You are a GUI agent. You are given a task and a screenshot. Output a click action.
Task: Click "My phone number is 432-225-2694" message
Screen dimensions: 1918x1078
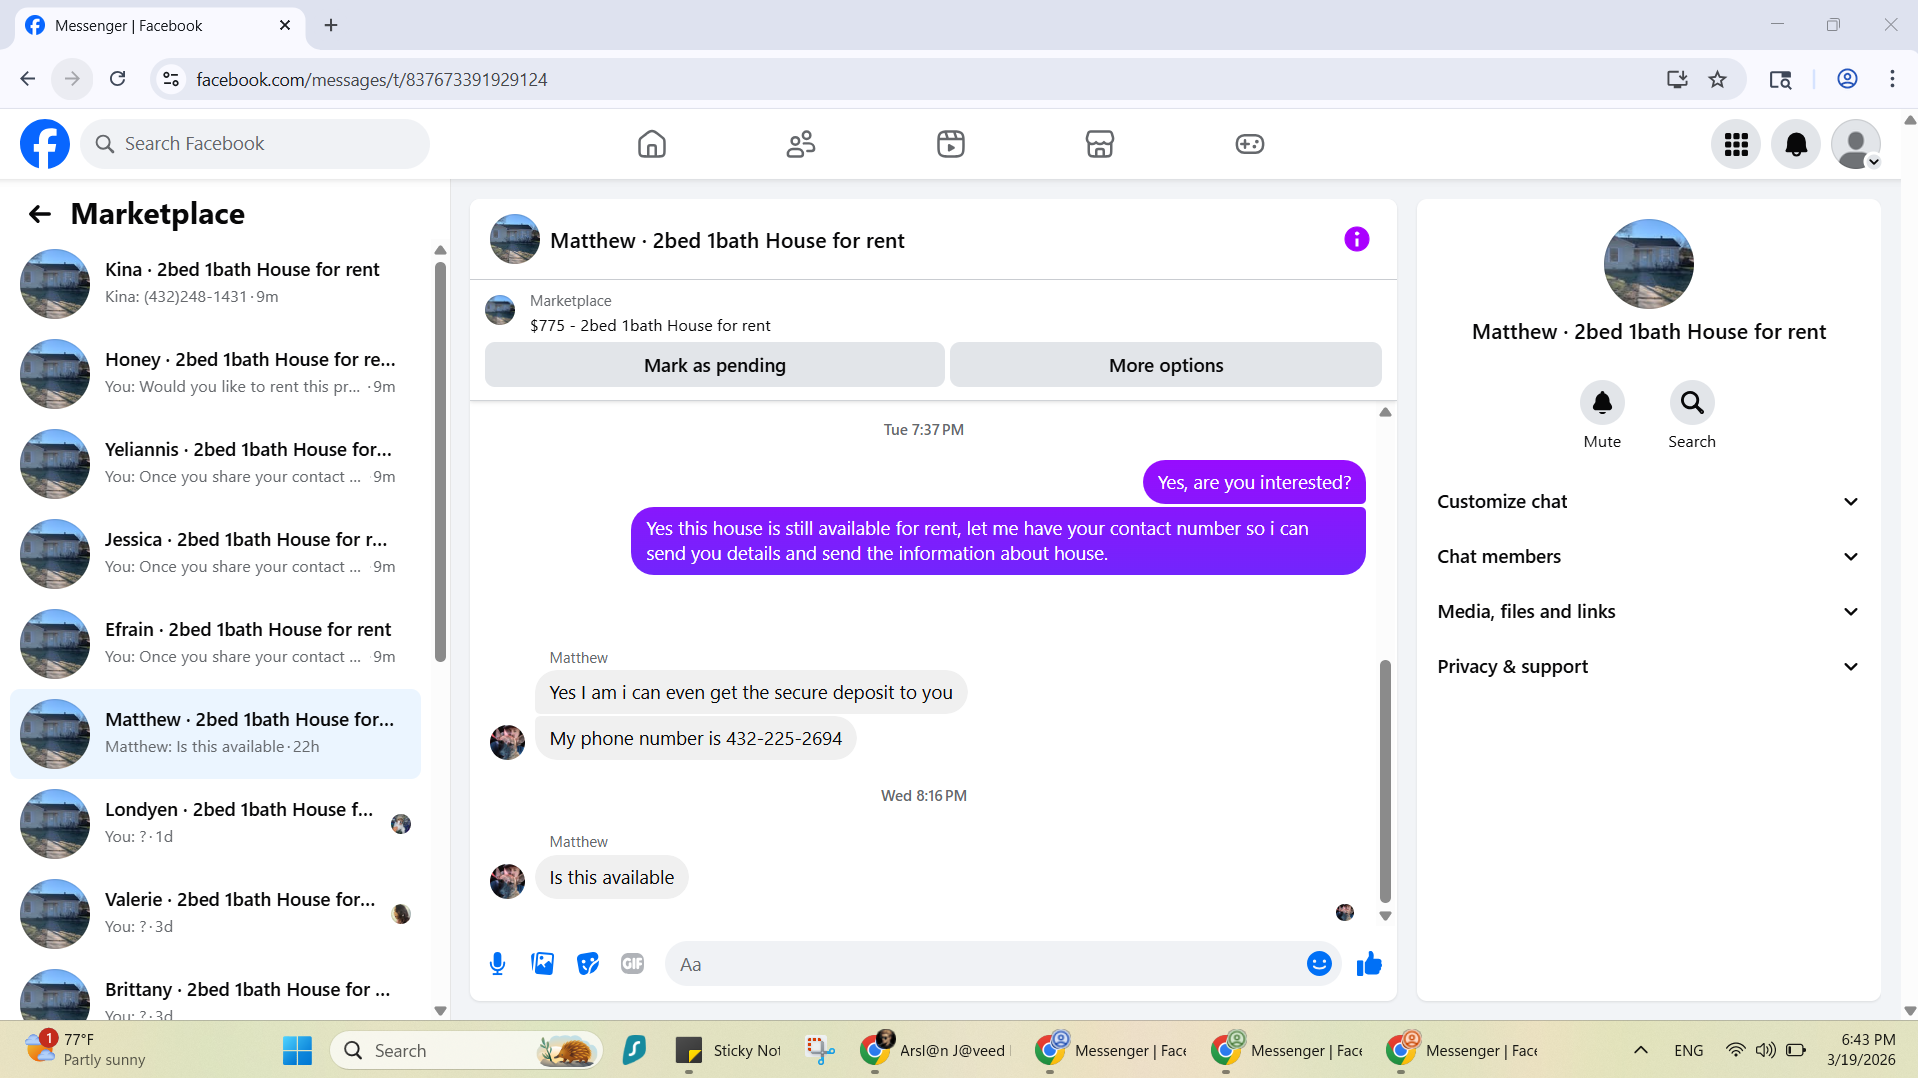(x=695, y=738)
